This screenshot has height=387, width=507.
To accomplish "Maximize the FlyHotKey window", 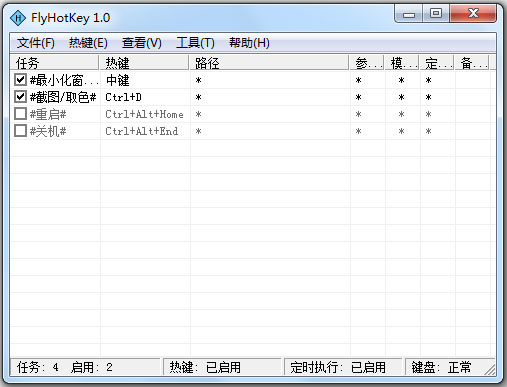I will click(436, 14).
